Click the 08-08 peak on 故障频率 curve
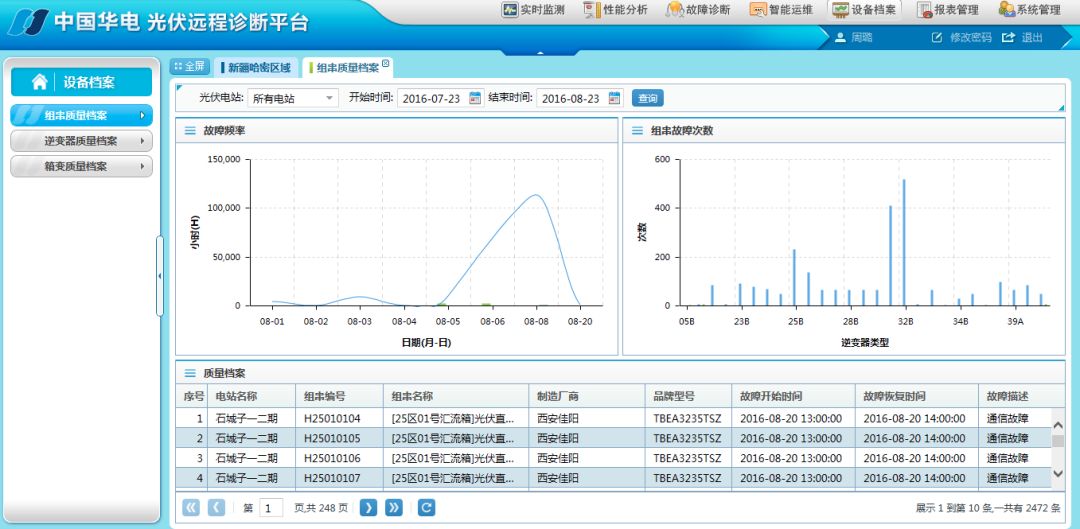This screenshot has width=1080, height=529. tap(537, 195)
